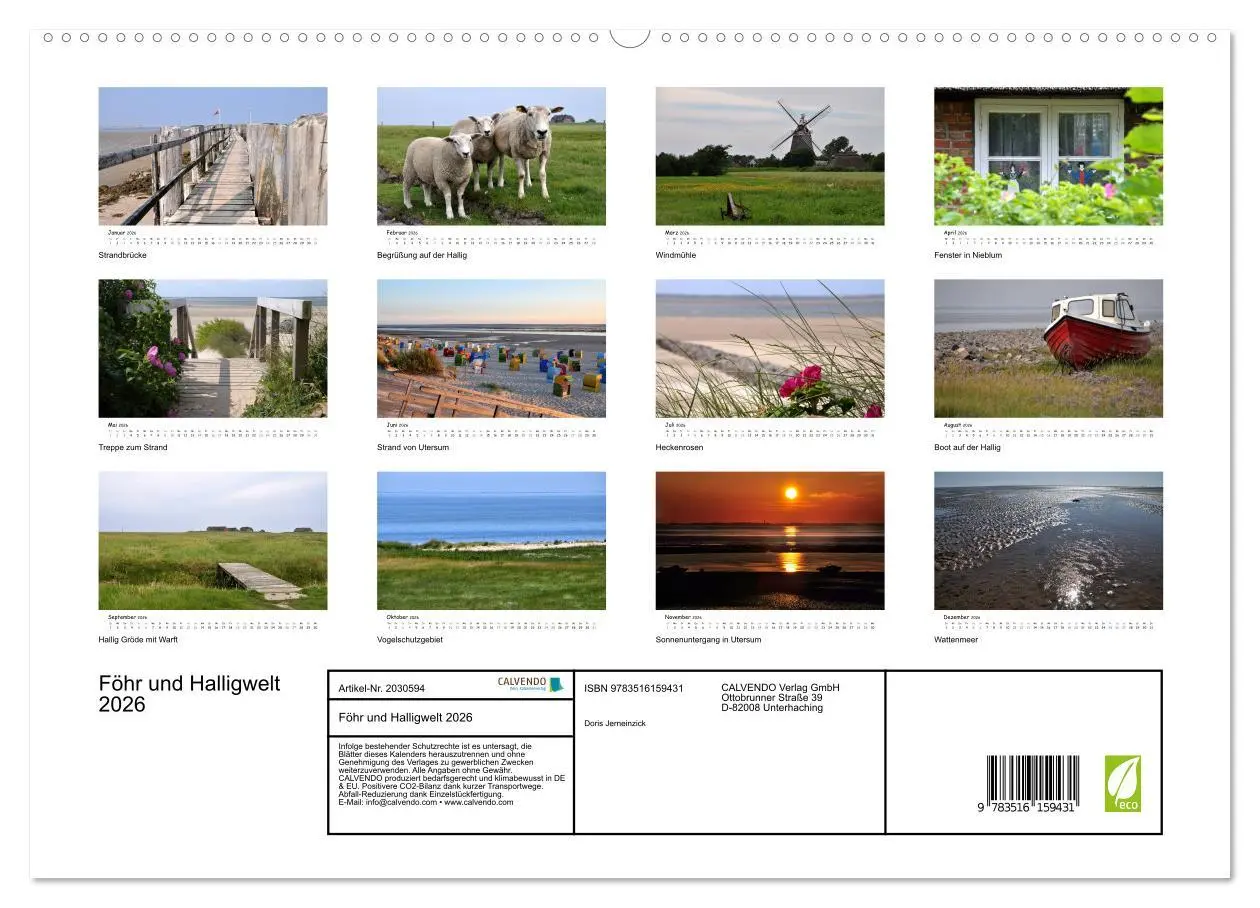Click the caption 'Strandbrücke'
This screenshot has width=1260, height=908.
coord(123,255)
